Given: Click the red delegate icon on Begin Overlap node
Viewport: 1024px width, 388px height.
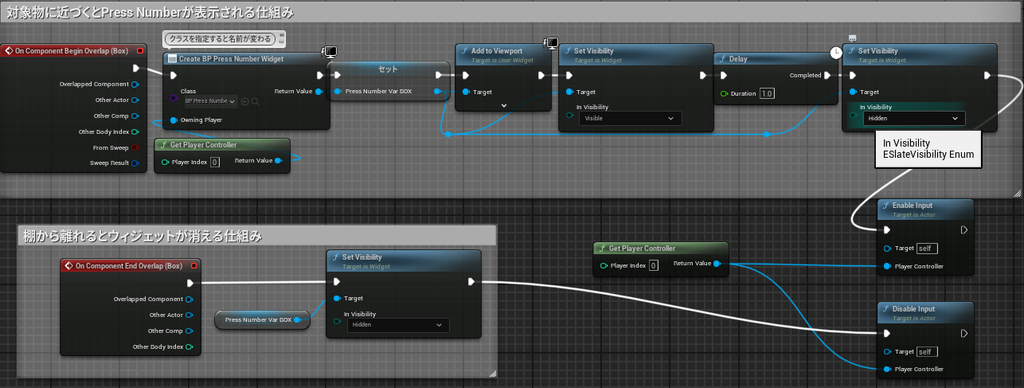Looking at the screenshot, I should click(x=140, y=51).
